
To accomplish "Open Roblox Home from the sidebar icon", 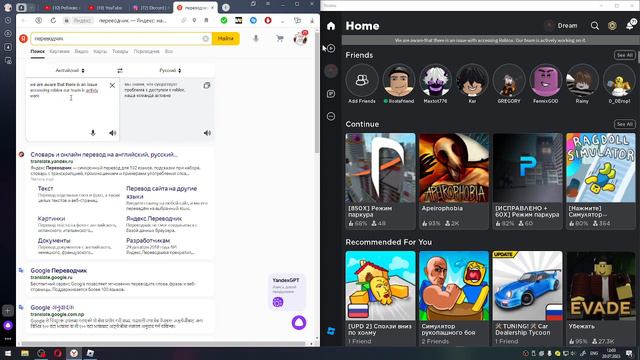I will point(331,26).
